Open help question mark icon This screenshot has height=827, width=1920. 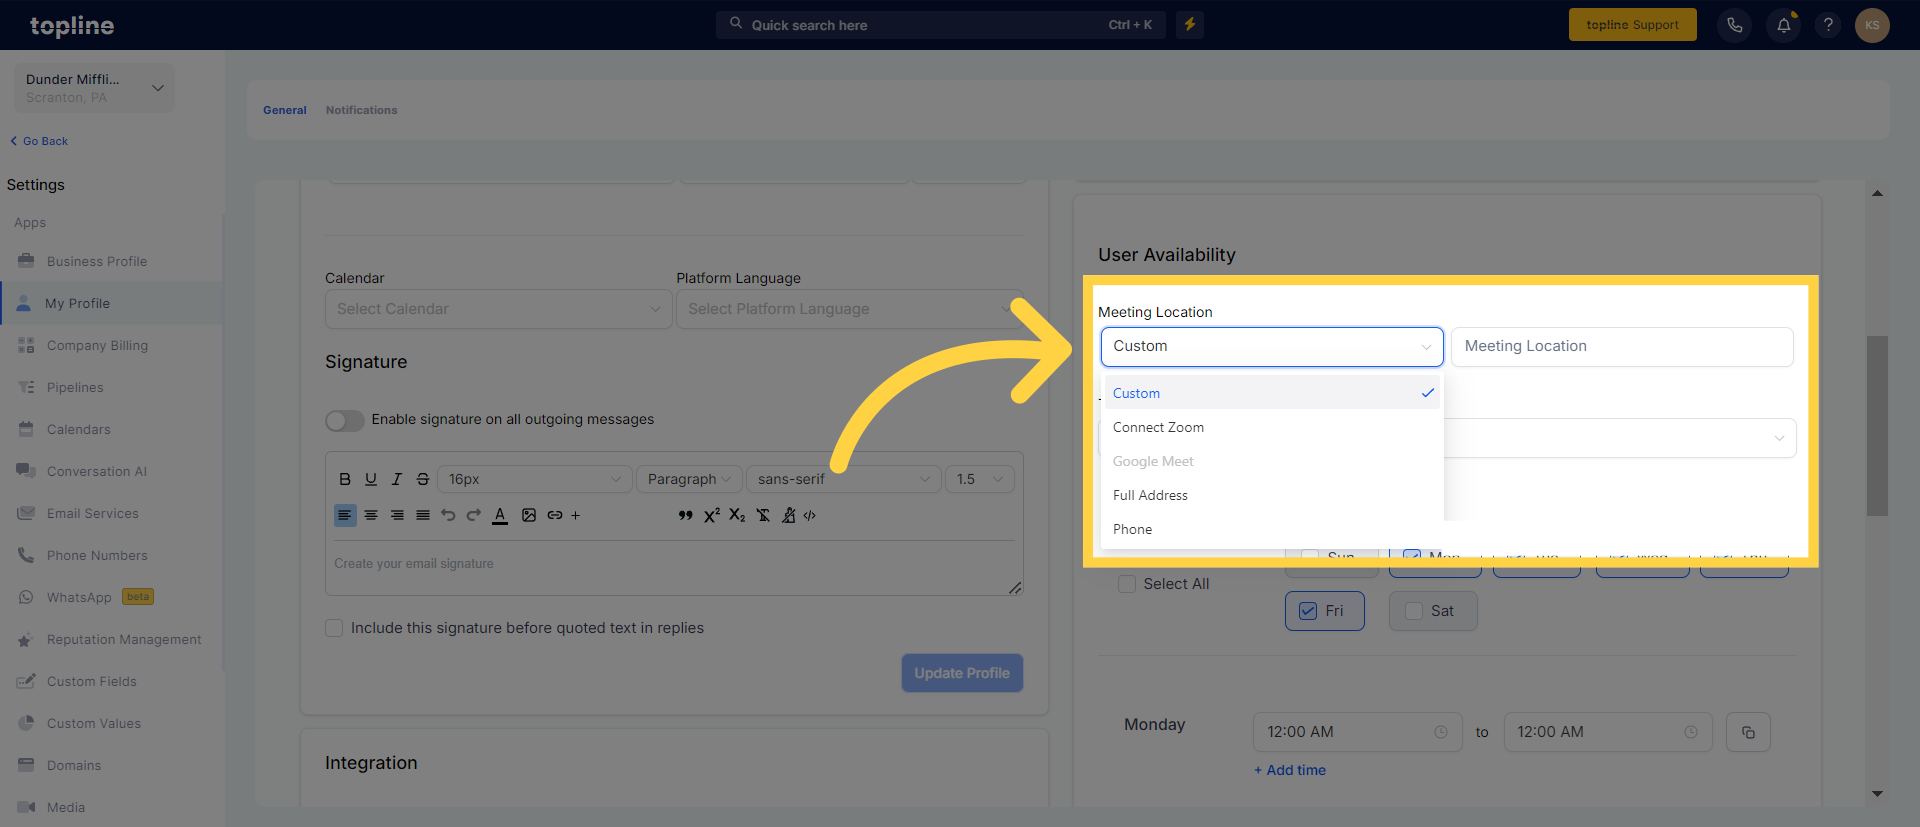click(1828, 25)
